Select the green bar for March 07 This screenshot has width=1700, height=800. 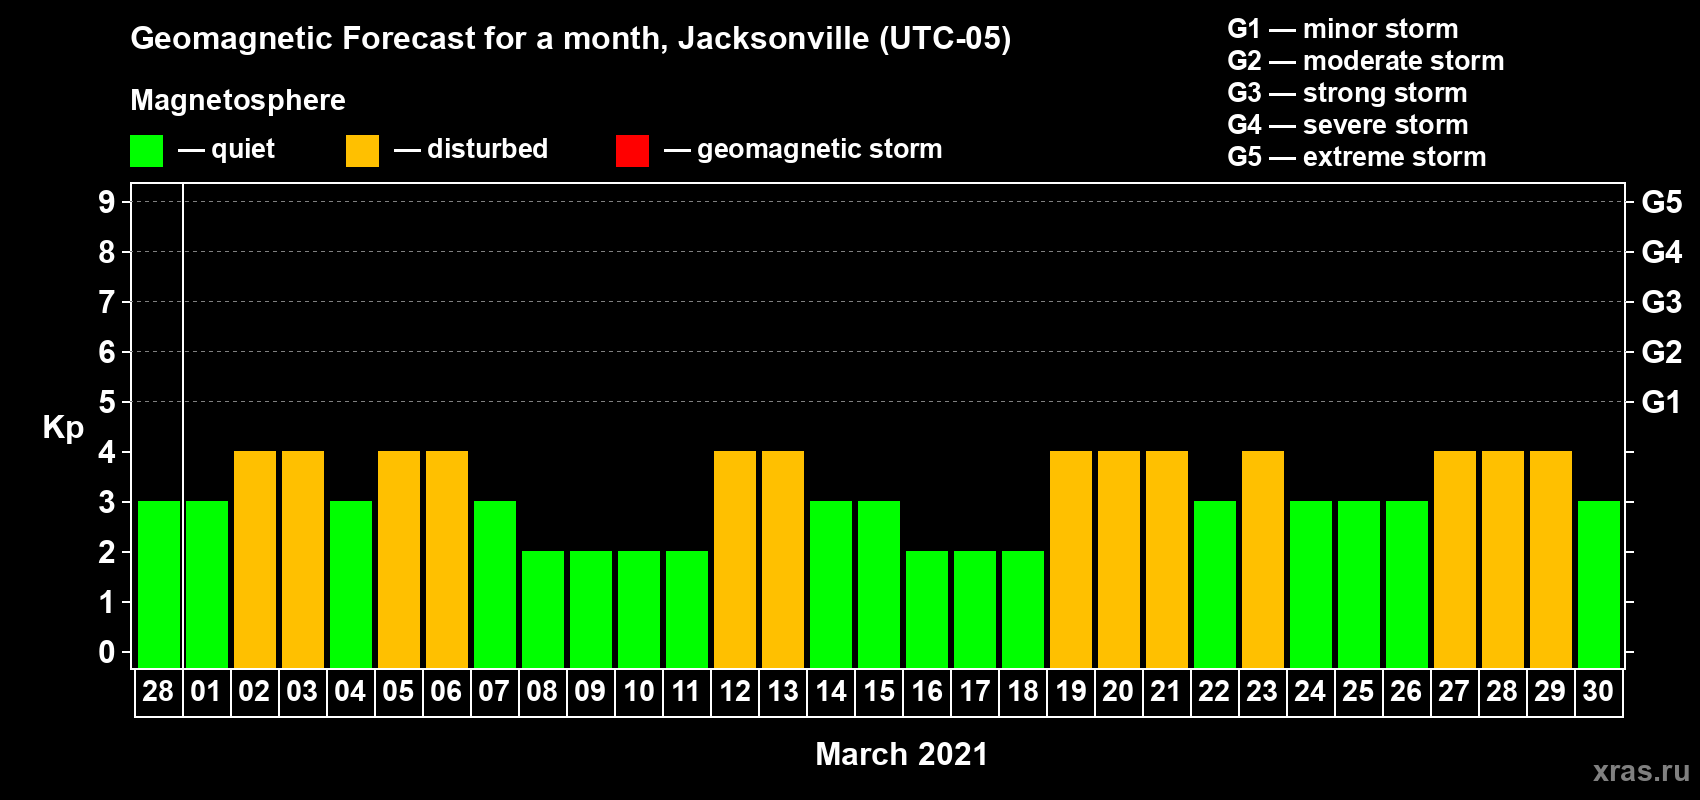tap(495, 584)
